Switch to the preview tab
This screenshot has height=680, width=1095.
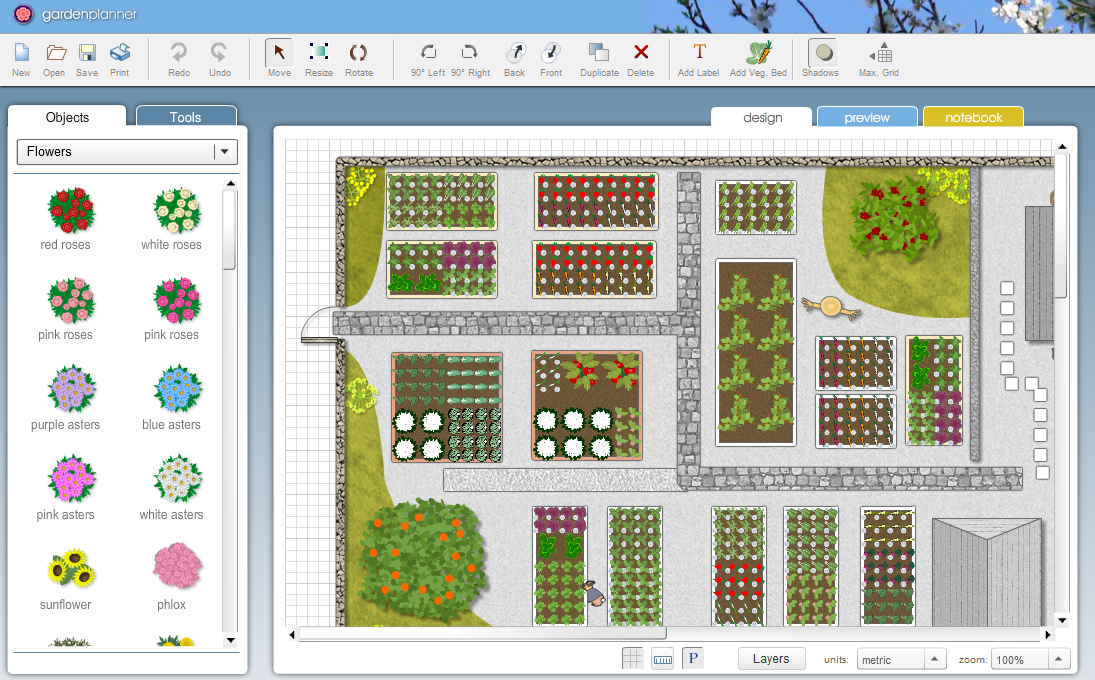866,117
